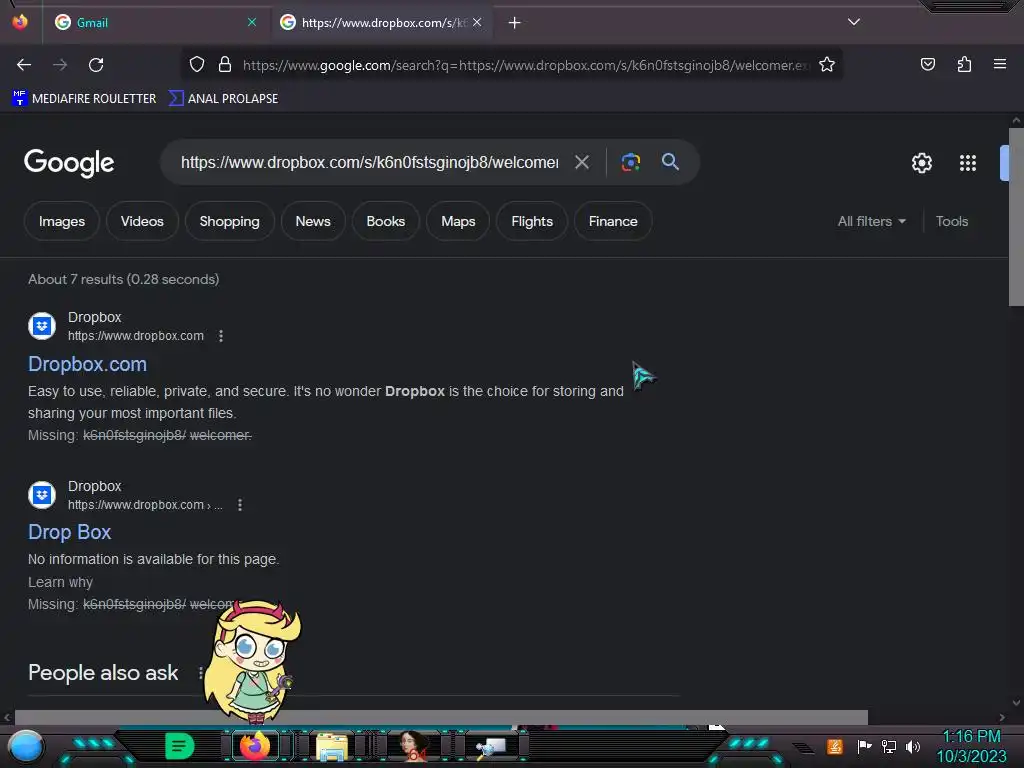
Task: Clear the Google search query
Action: pos(582,162)
